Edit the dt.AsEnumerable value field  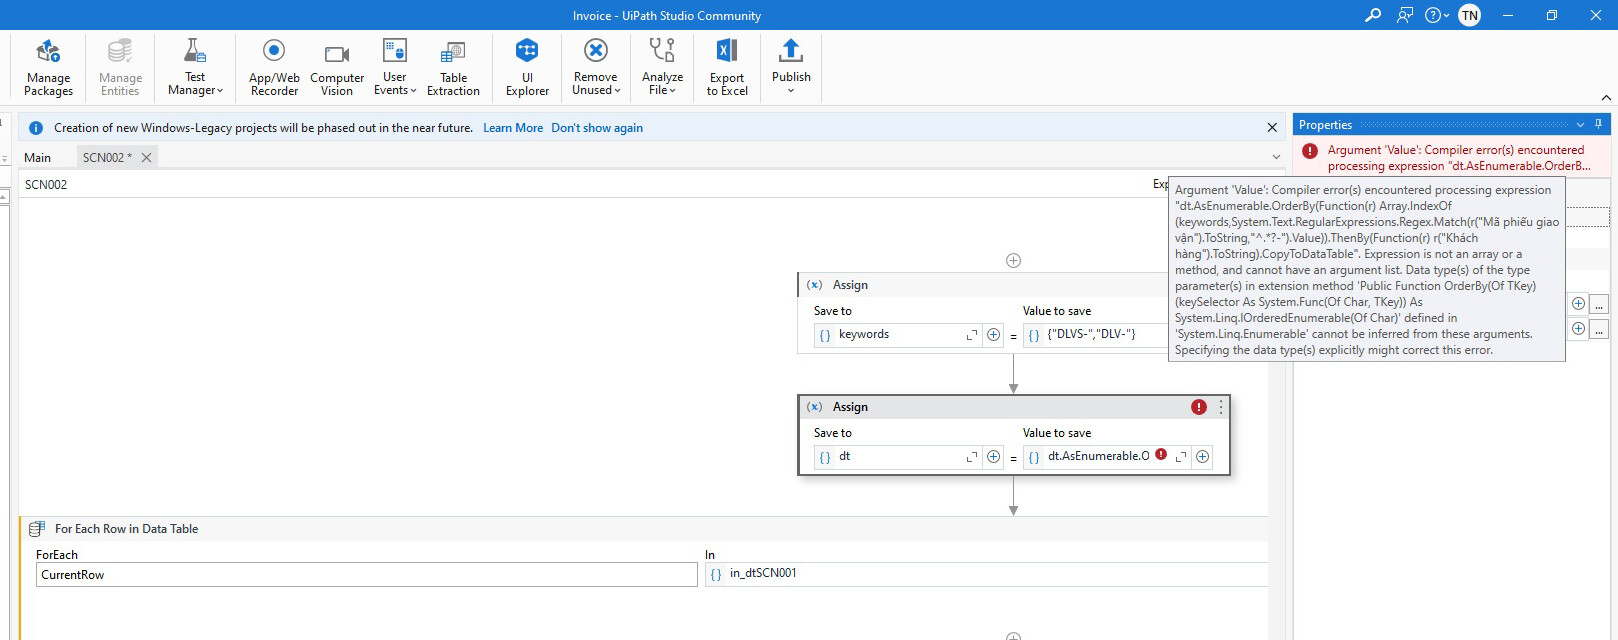coord(1097,456)
